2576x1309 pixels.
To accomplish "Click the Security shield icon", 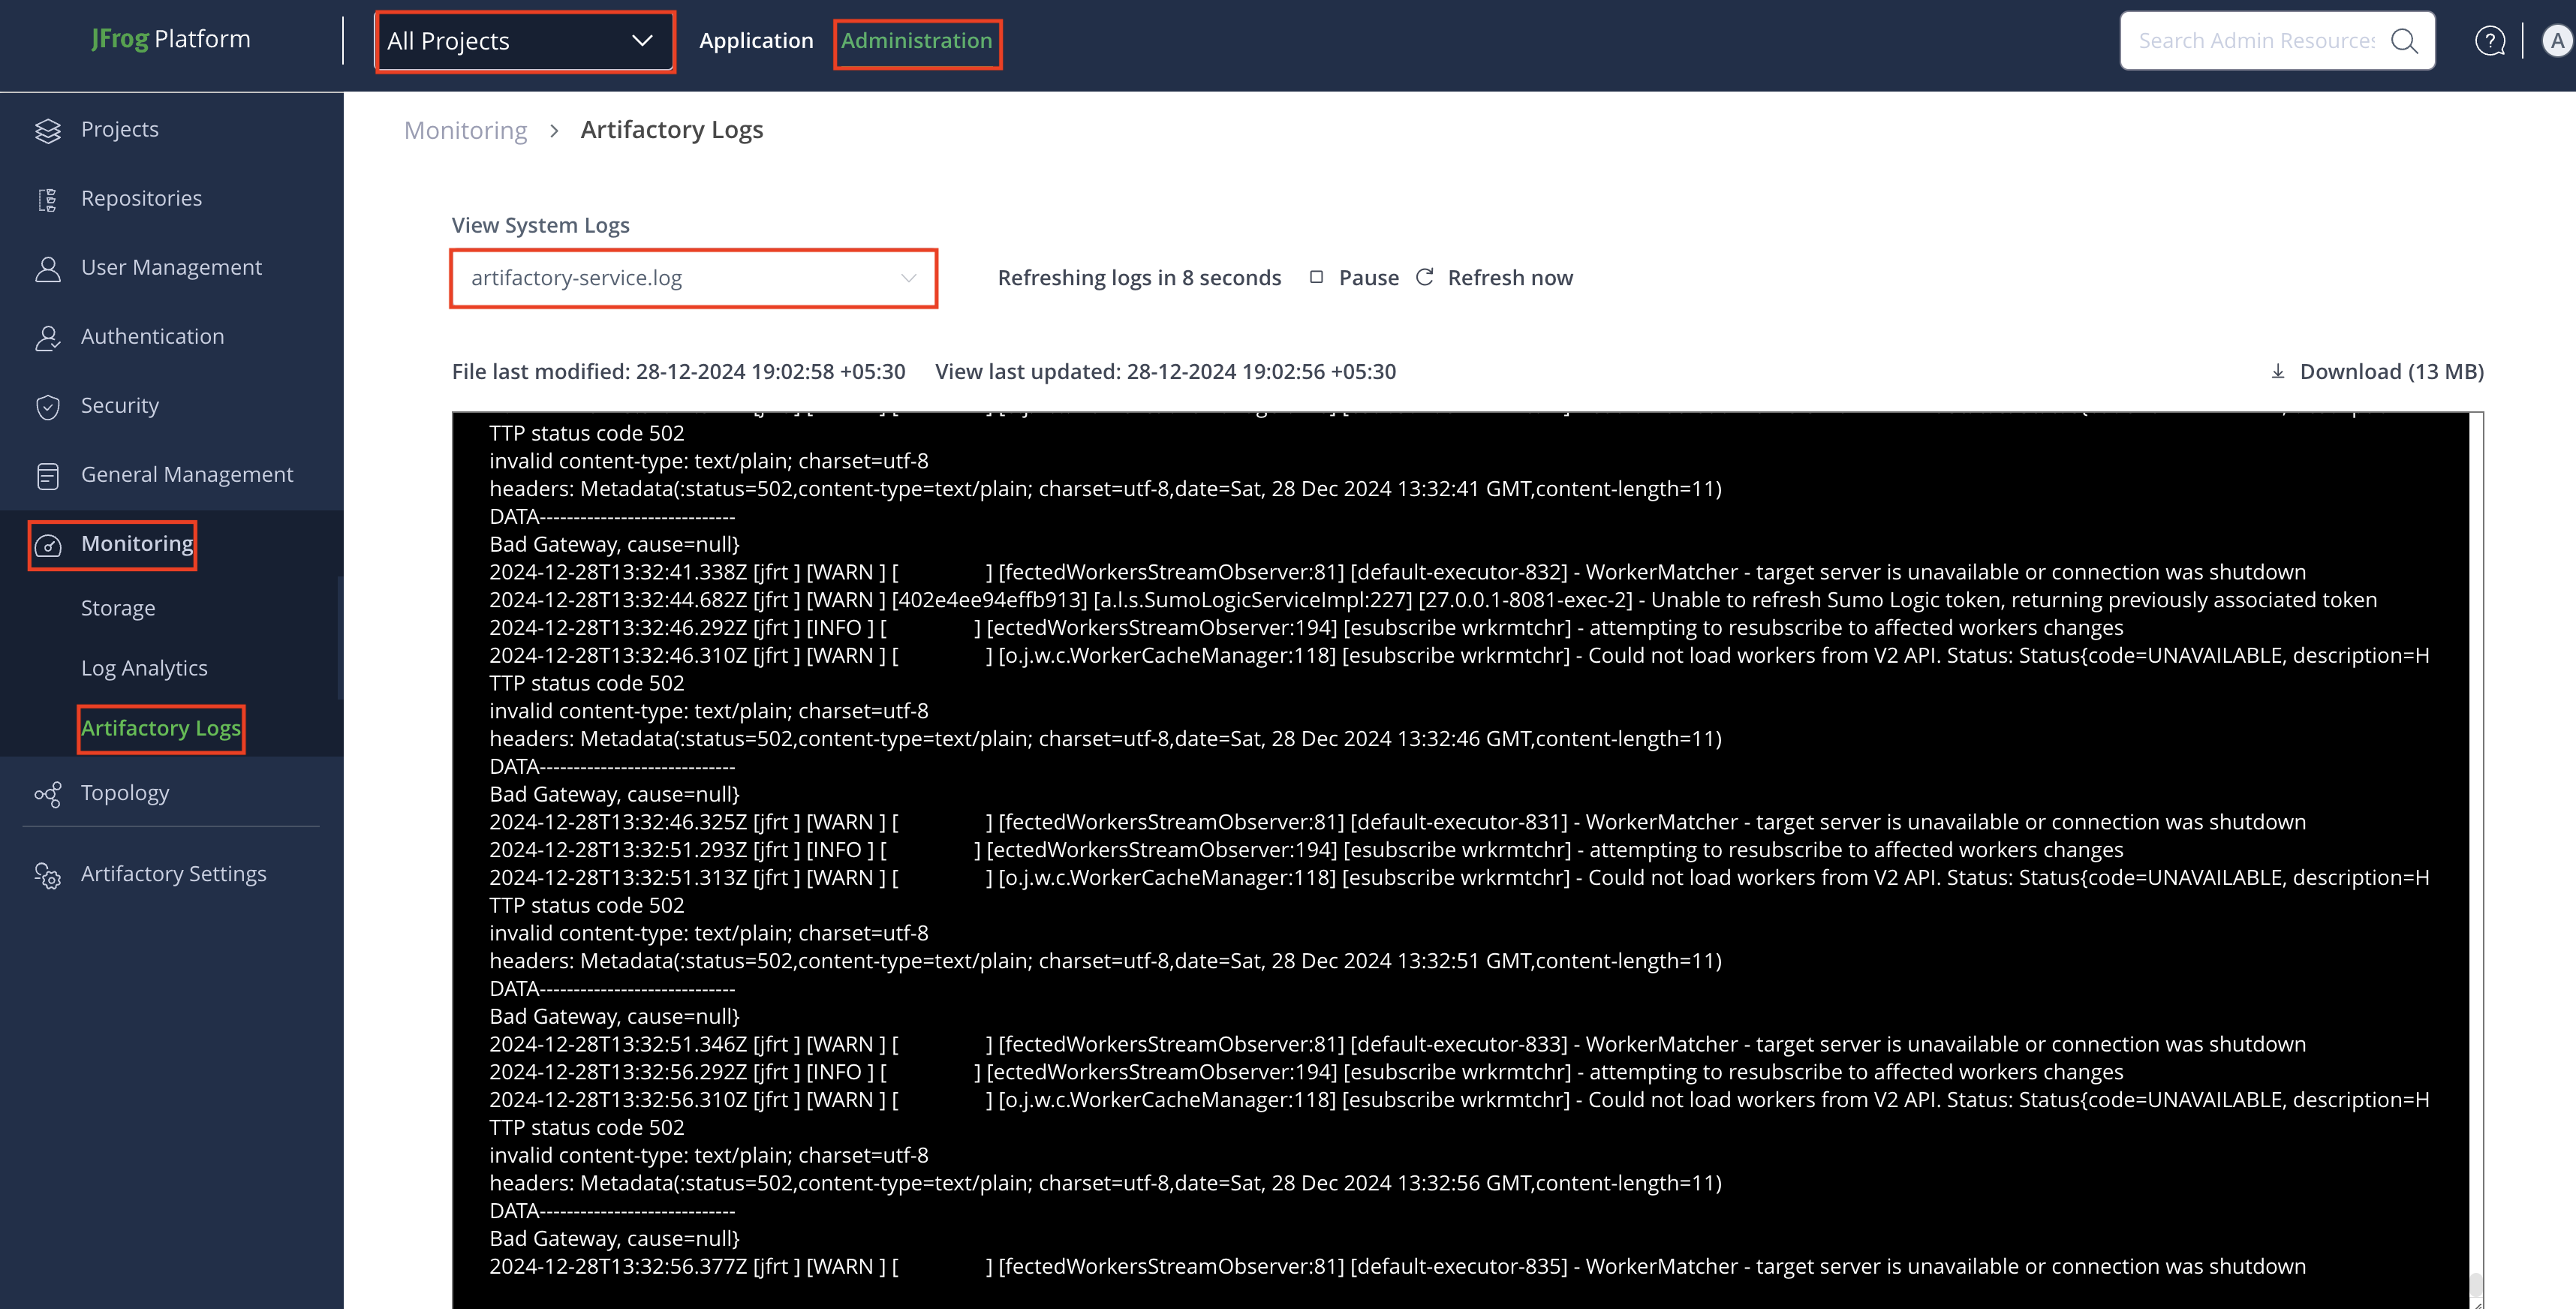I will tap(47, 407).
